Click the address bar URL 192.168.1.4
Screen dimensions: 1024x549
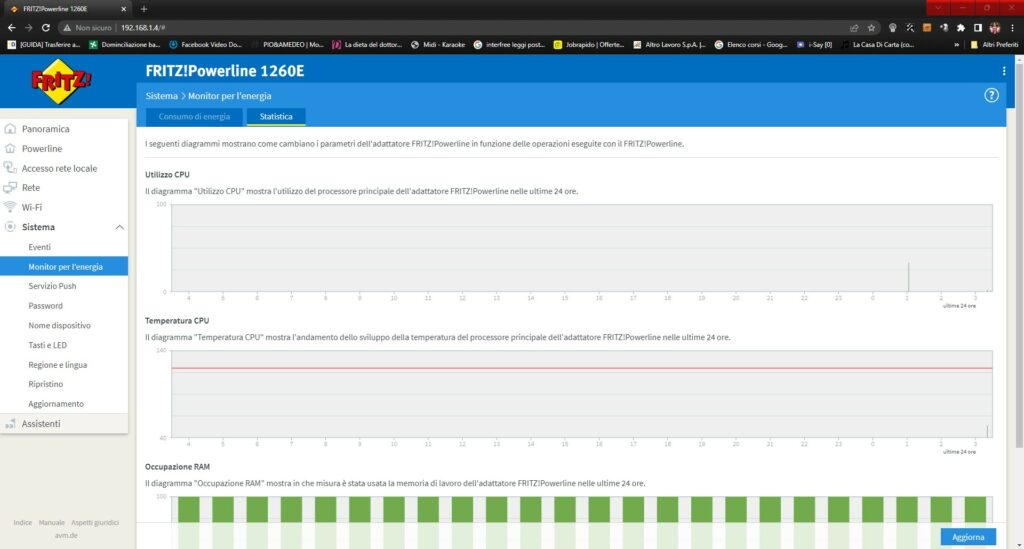(143, 27)
